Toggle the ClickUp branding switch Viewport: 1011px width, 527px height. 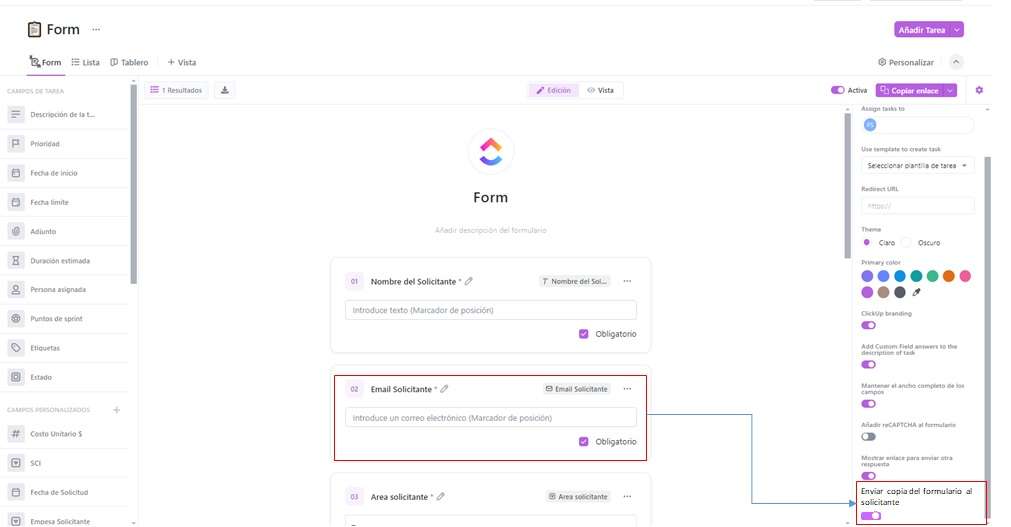tap(868, 325)
